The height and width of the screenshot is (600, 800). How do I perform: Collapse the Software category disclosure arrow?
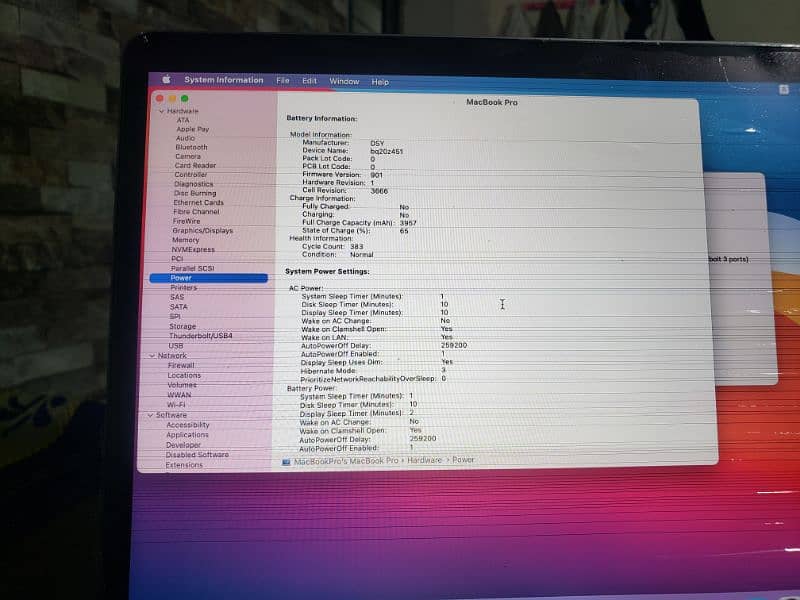150,415
